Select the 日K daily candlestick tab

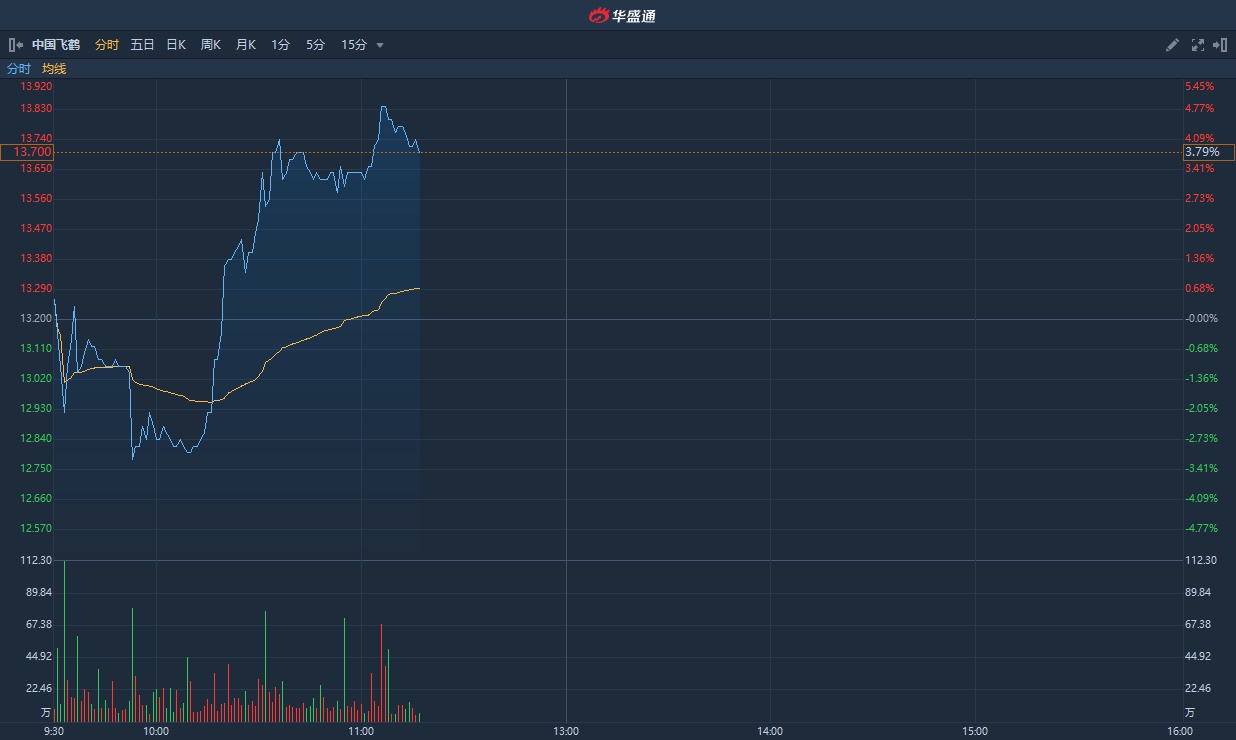click(x=176, y=45)
